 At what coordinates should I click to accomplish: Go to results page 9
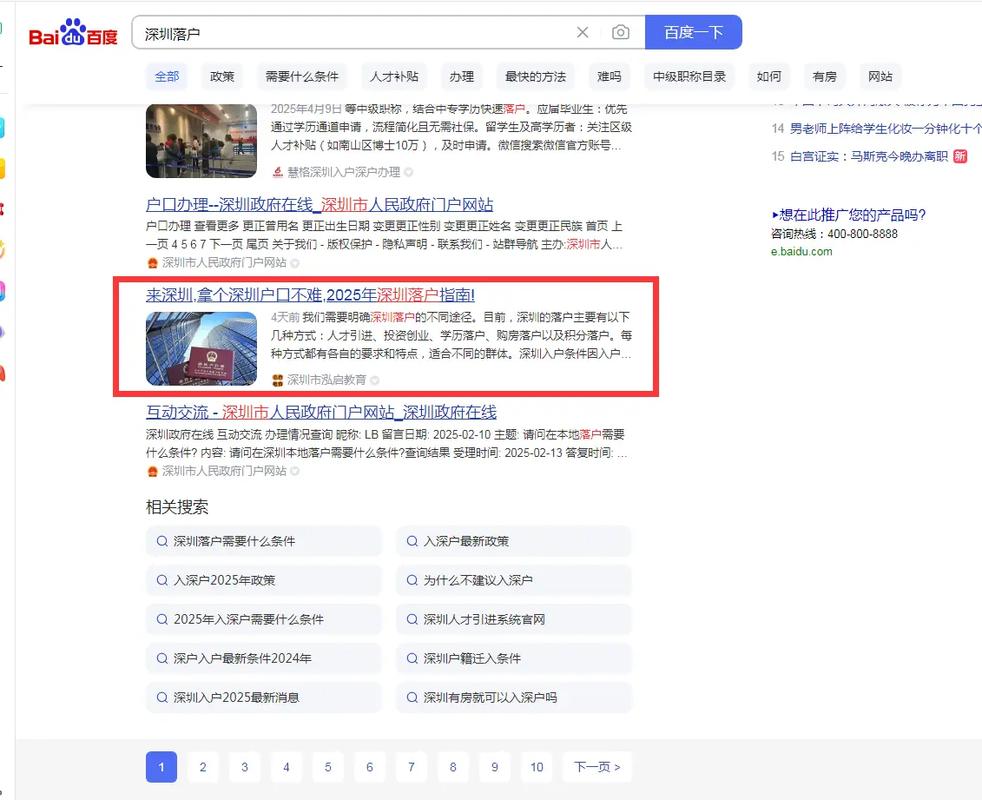[x=495, y=767]
